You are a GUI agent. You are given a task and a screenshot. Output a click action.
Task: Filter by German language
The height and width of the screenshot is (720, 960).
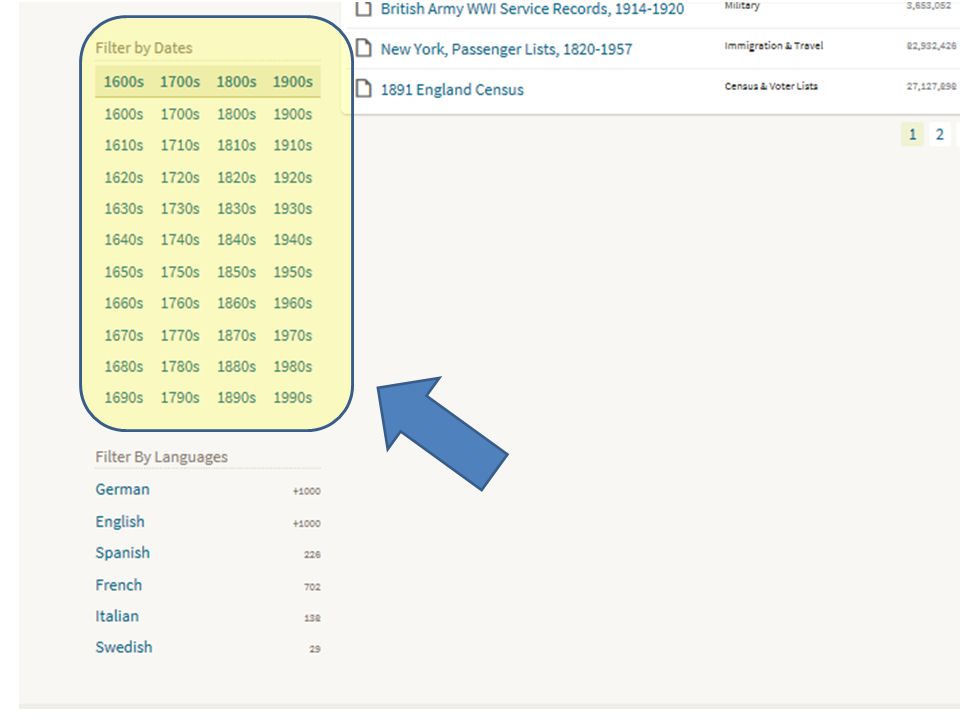tap(122, 489)
